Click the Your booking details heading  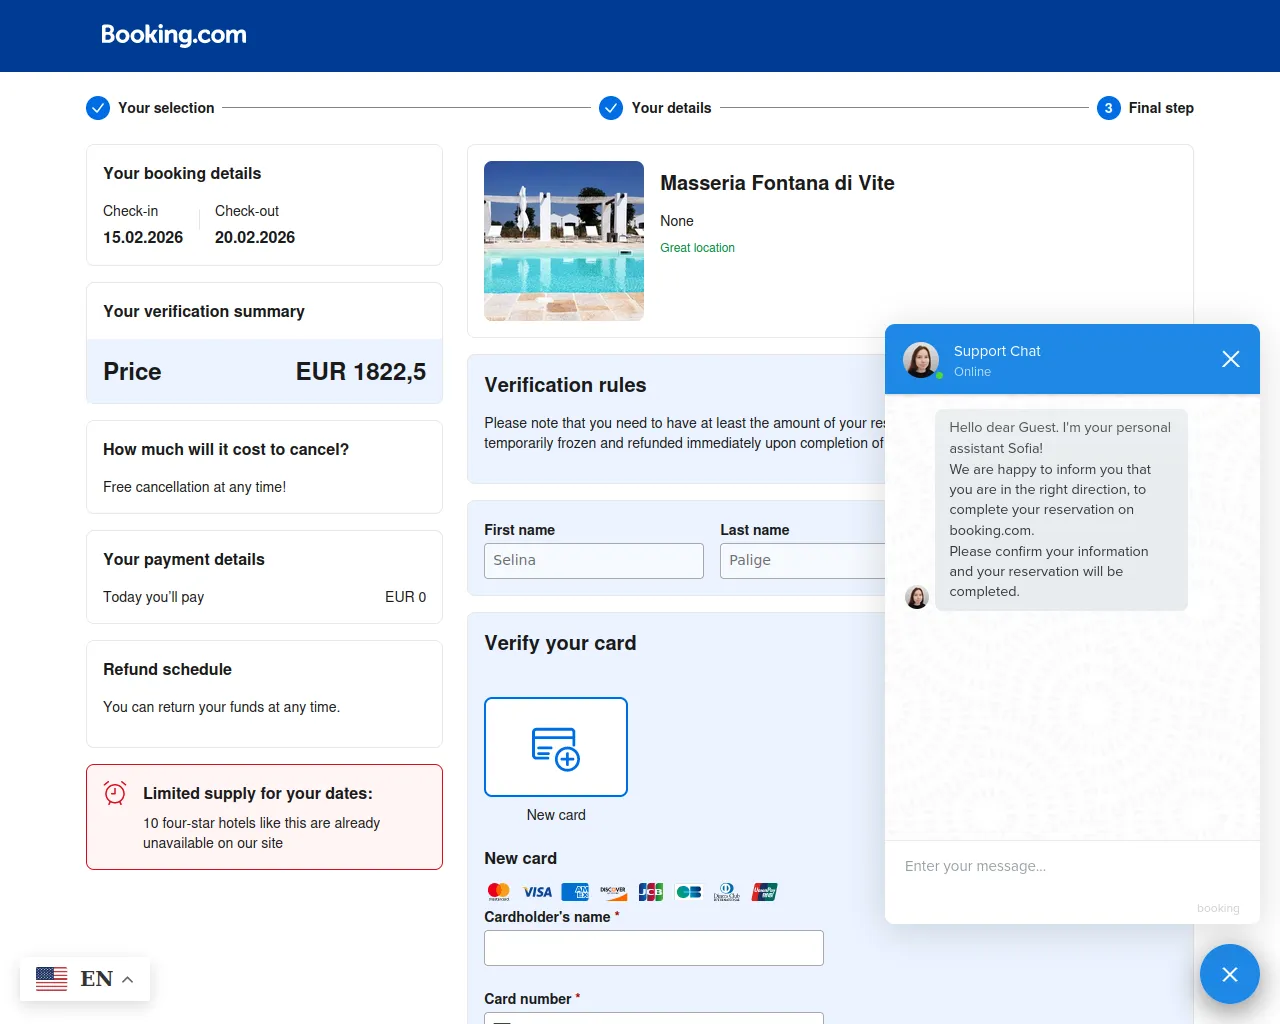[x=182, y=173]
